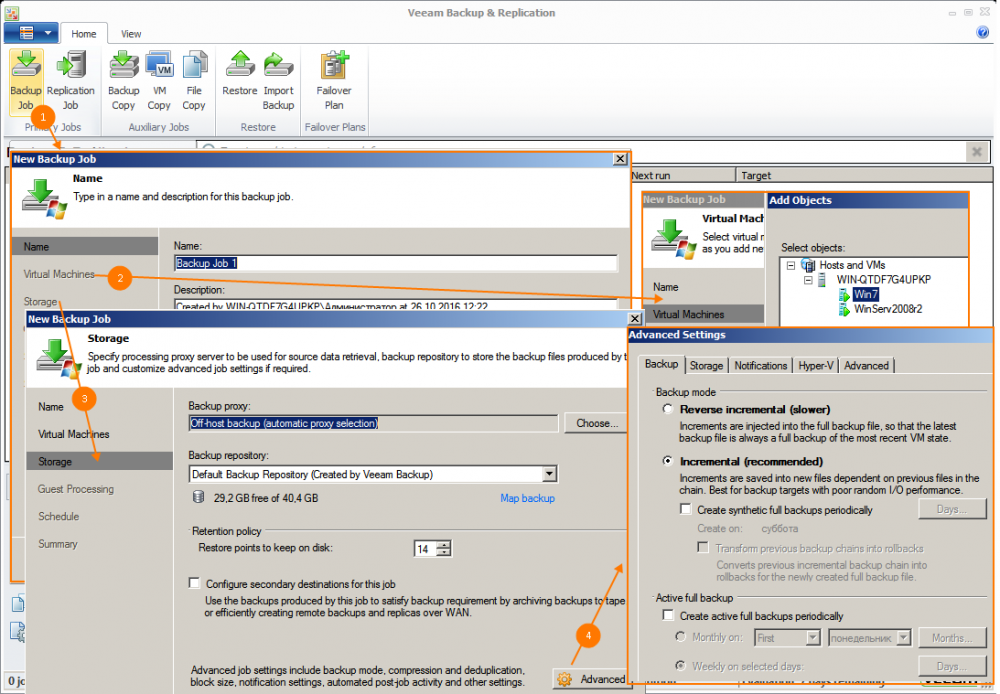The height and width of the screenshot is (694, 1000).
Task: Open the Hyper-V tab
Action: pos(816,365)
